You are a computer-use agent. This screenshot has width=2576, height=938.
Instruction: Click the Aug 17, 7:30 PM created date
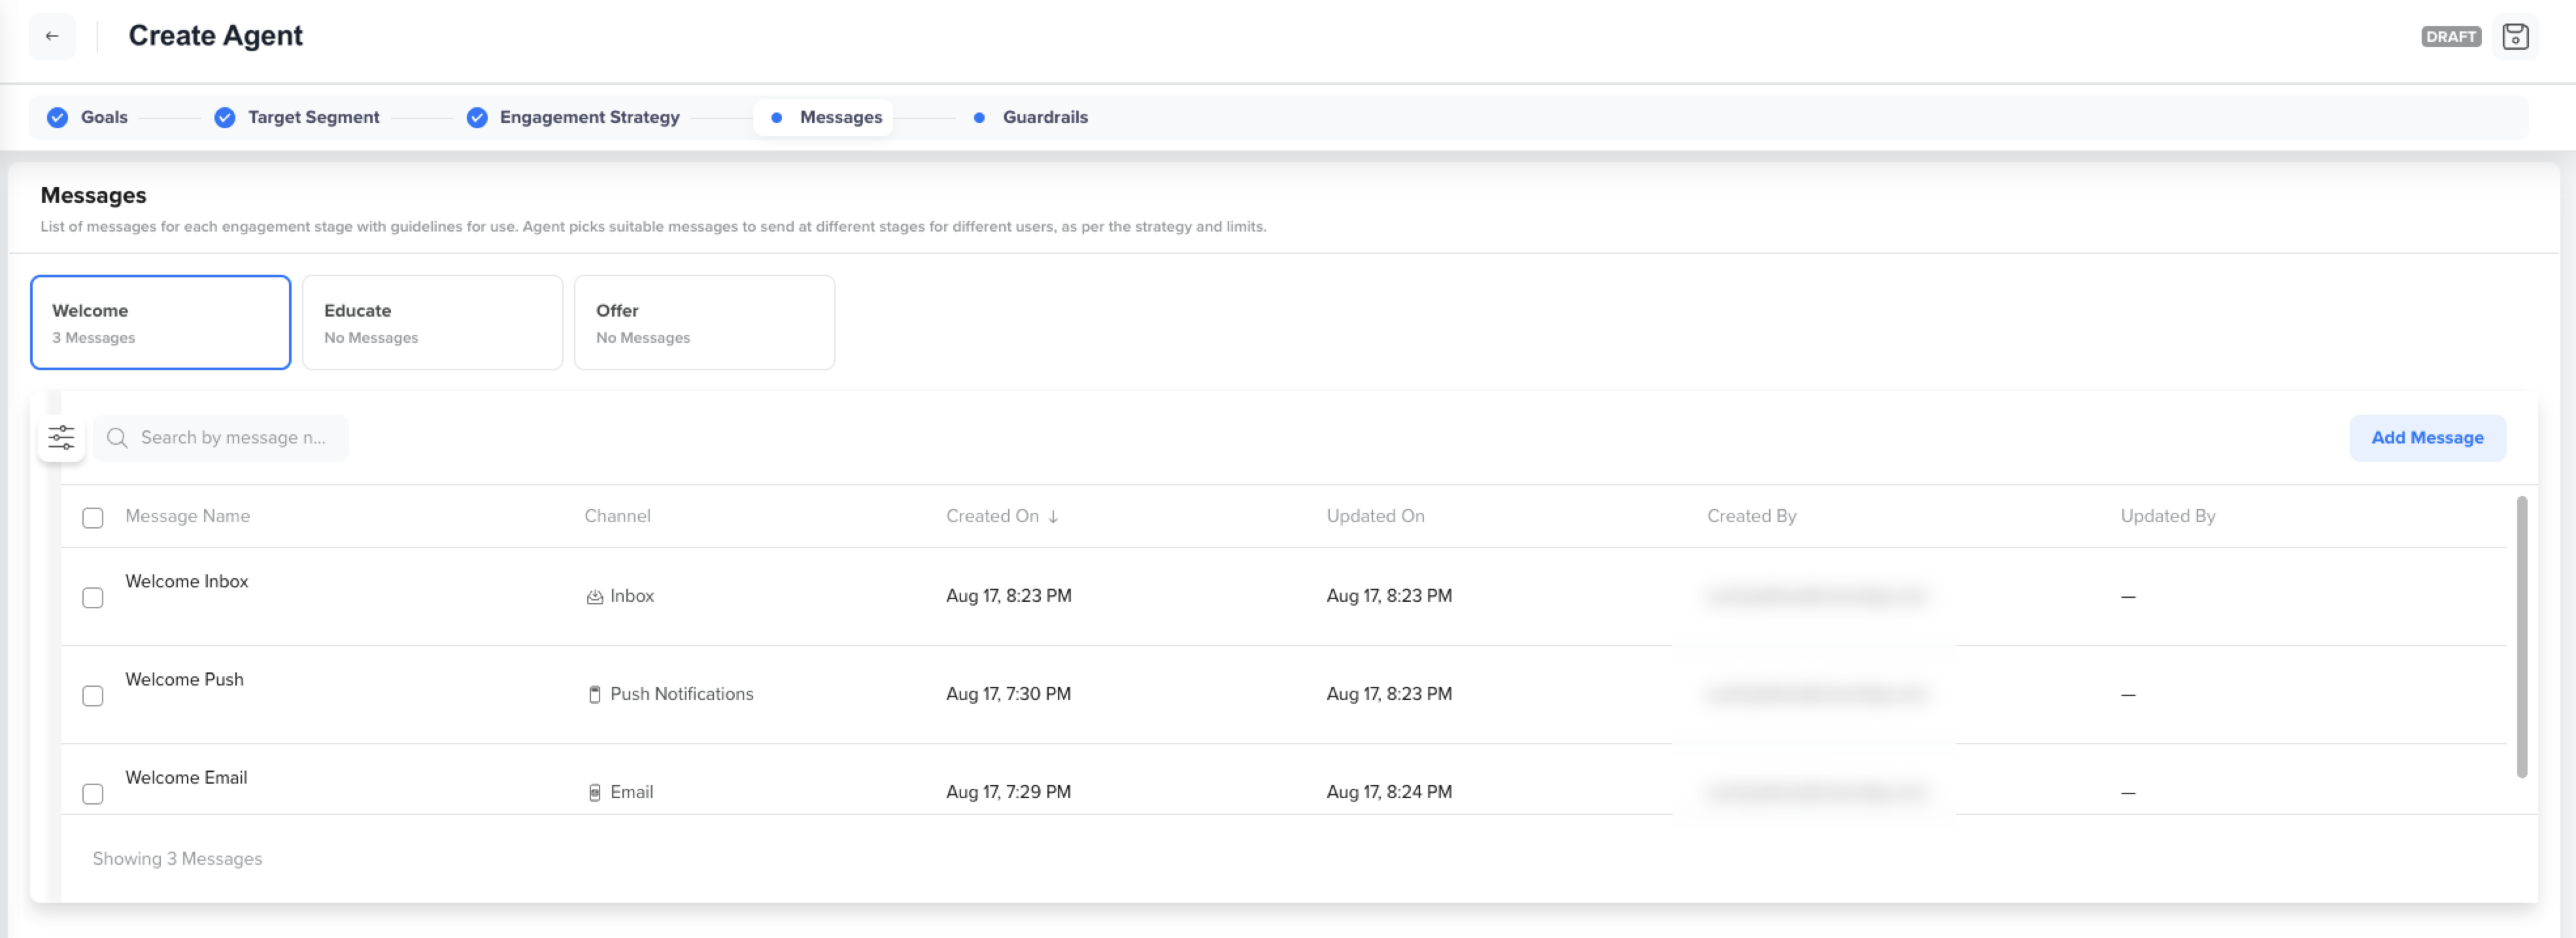(1008, 694)
